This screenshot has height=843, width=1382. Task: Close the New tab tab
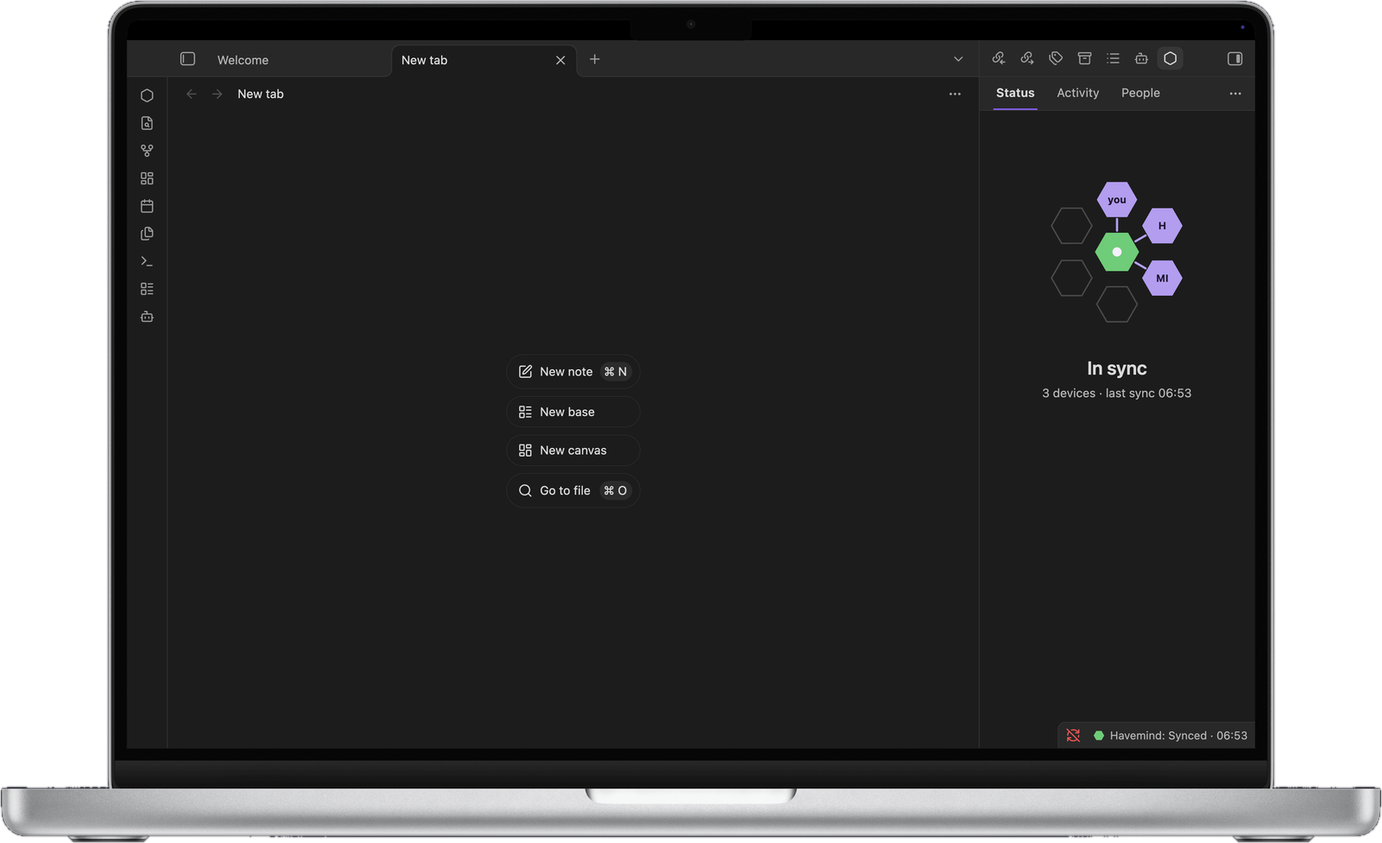pos(560,60)
